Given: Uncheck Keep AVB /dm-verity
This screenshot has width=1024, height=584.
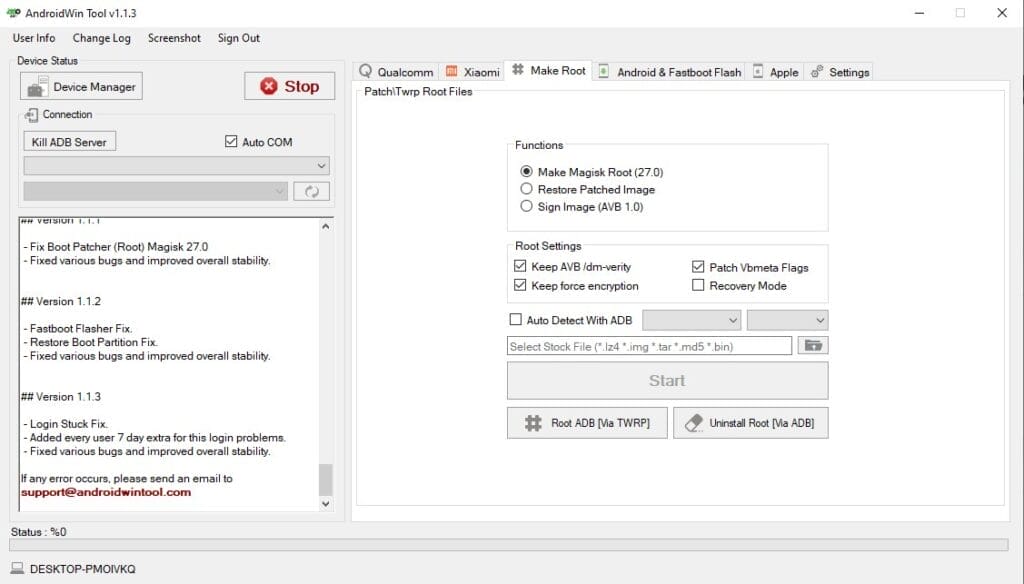Looking at the screenshot, I should tap(521, 266).
